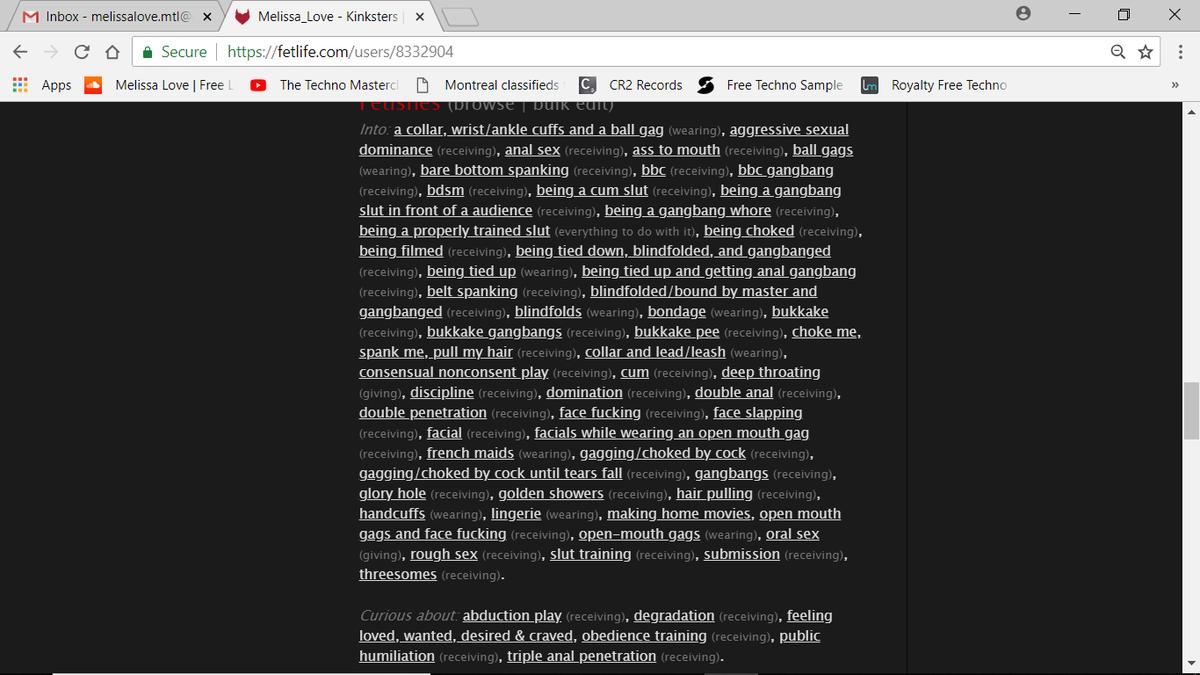
Task: Bookmark this page with the star icon
Action: 1145,52
